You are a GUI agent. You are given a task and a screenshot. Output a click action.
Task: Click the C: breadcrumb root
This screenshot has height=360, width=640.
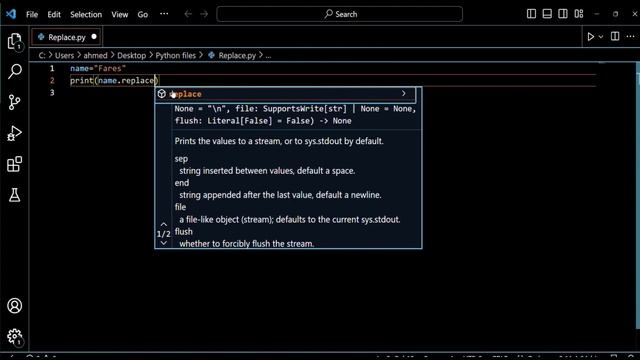tap(42, 56)
